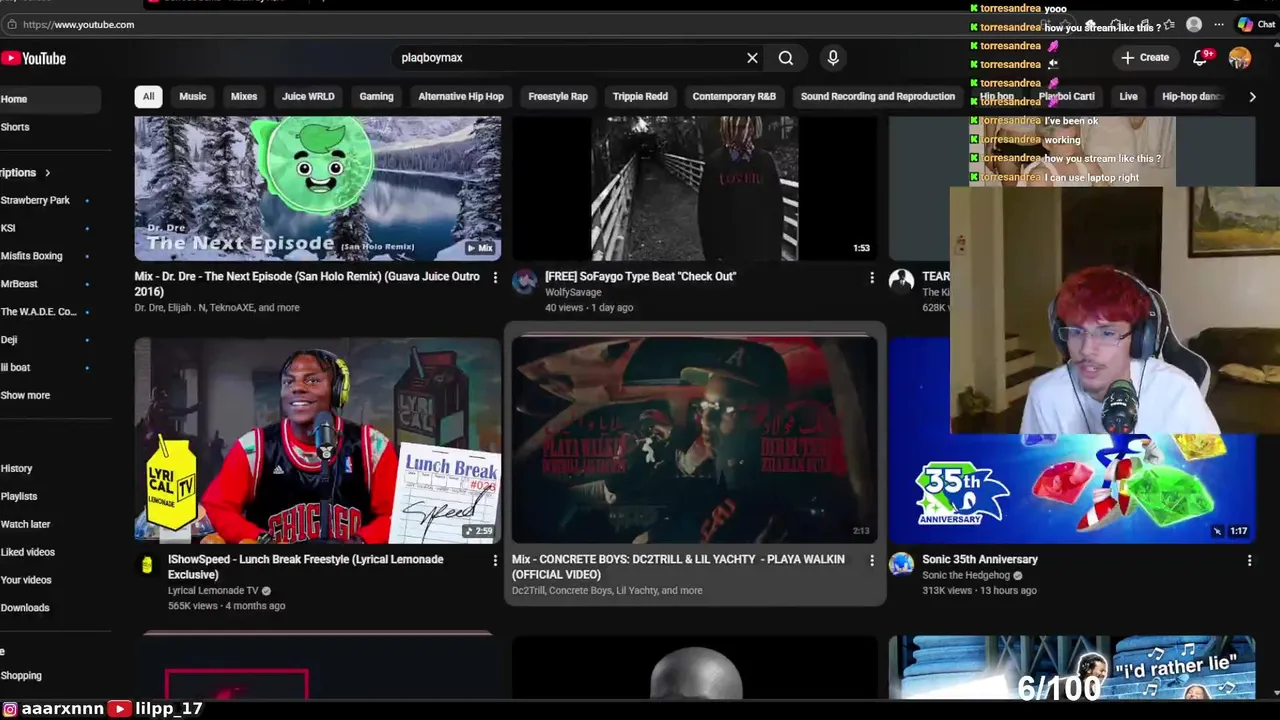This screenshot has width=1280, height=720.
Task: Open WolfySavage channel avatar
Action: (524, 282)
